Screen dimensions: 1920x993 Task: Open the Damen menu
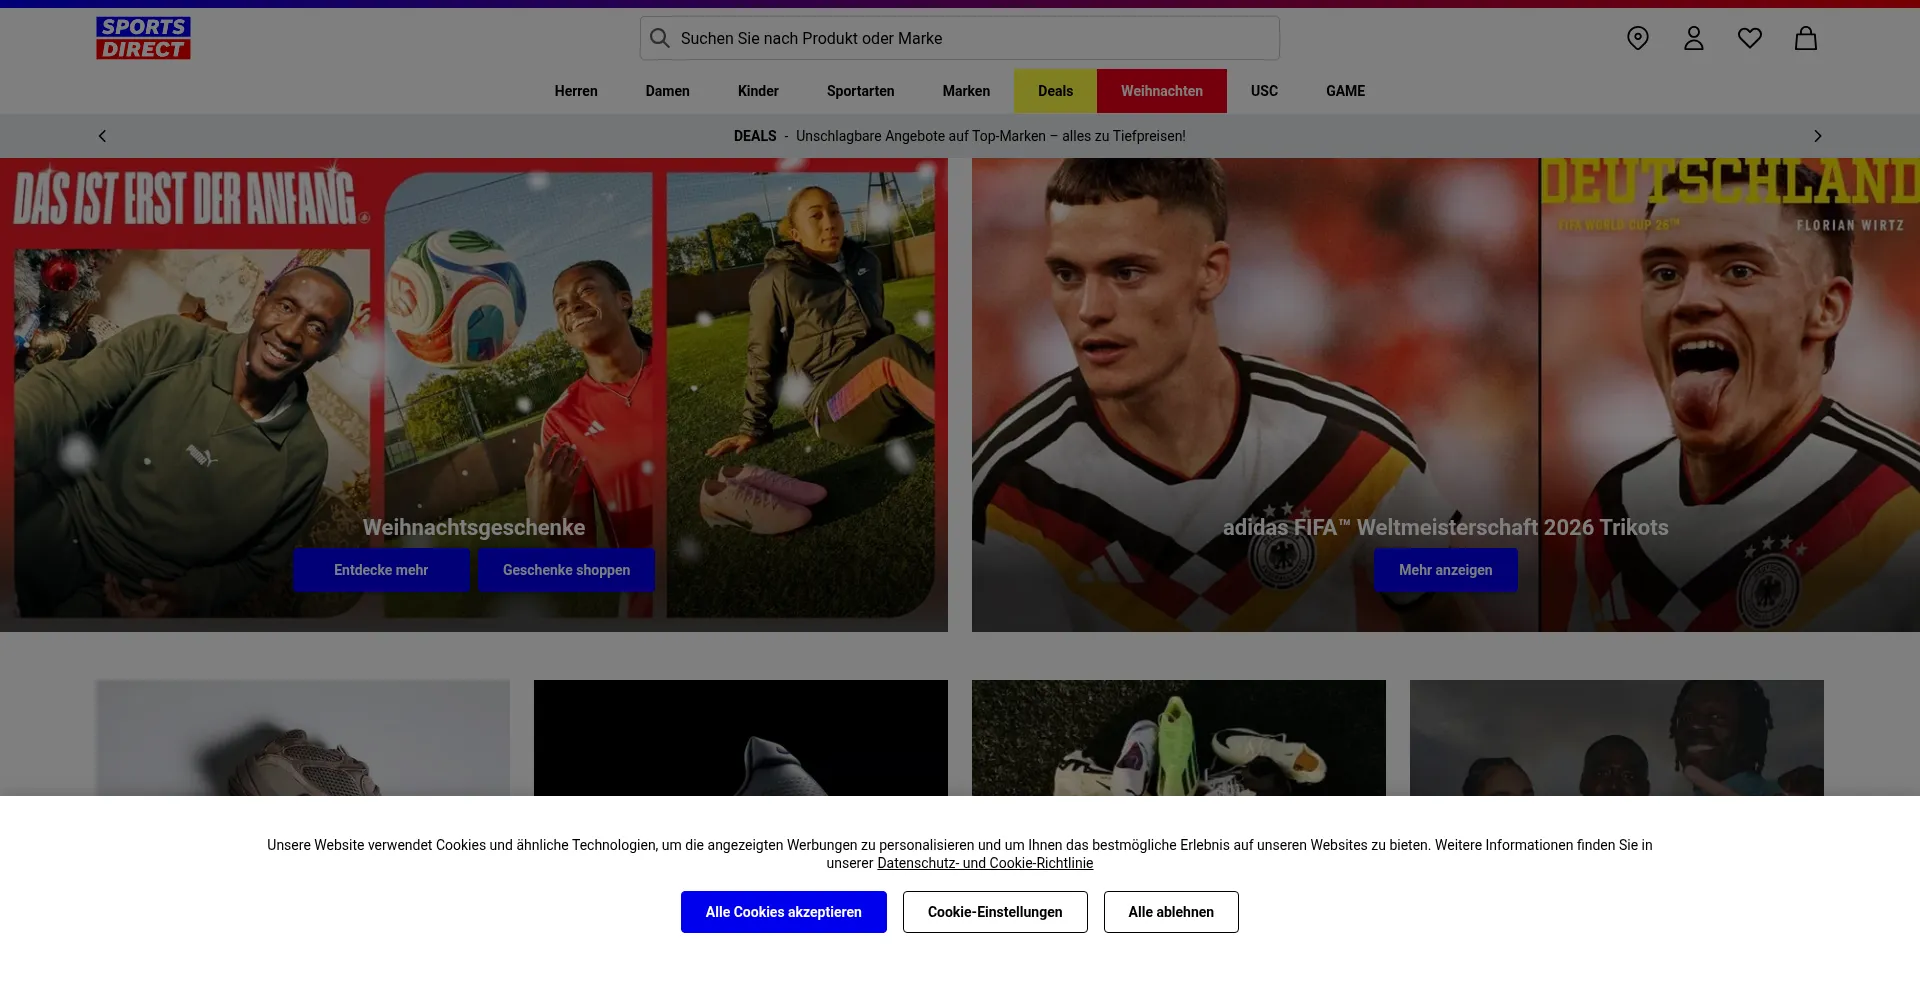click(667, 91)
